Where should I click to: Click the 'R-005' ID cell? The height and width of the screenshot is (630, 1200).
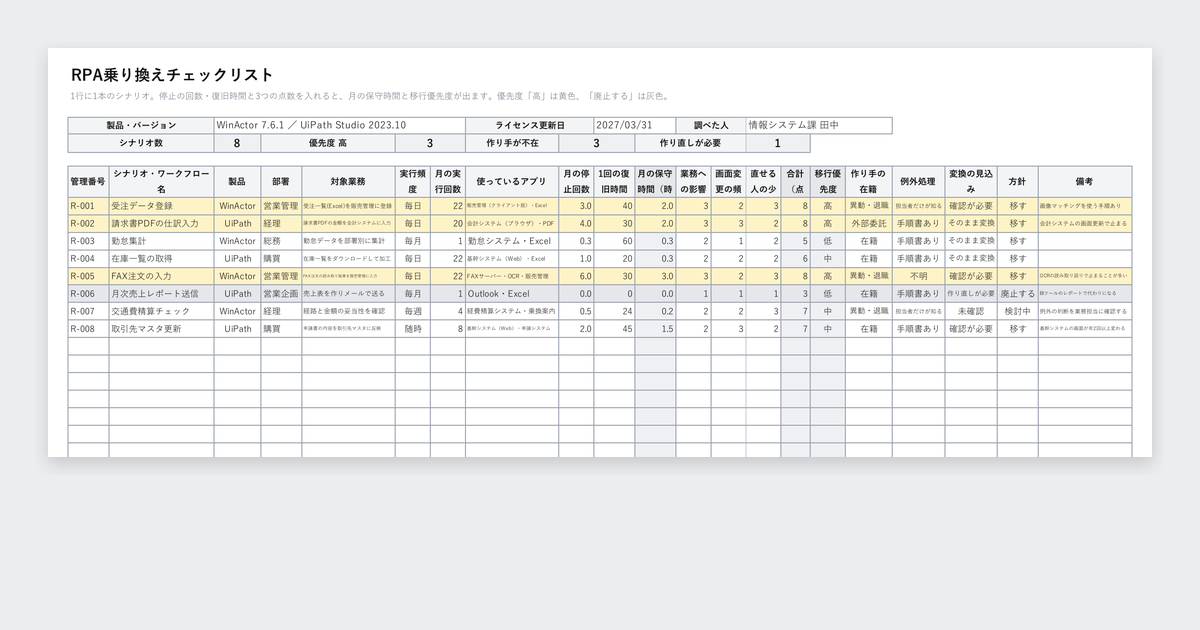point(88,276)
